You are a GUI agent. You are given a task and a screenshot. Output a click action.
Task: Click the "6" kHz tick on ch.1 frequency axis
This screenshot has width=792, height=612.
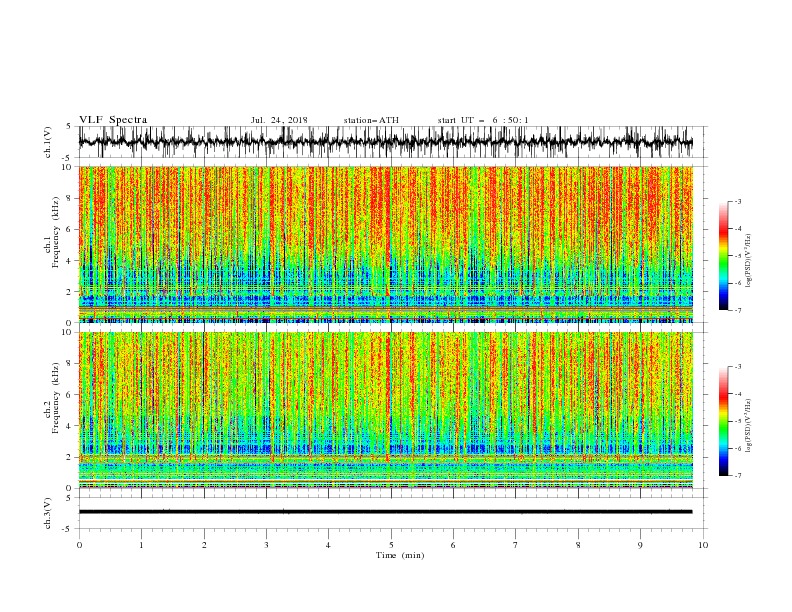(x=70, y=230)
